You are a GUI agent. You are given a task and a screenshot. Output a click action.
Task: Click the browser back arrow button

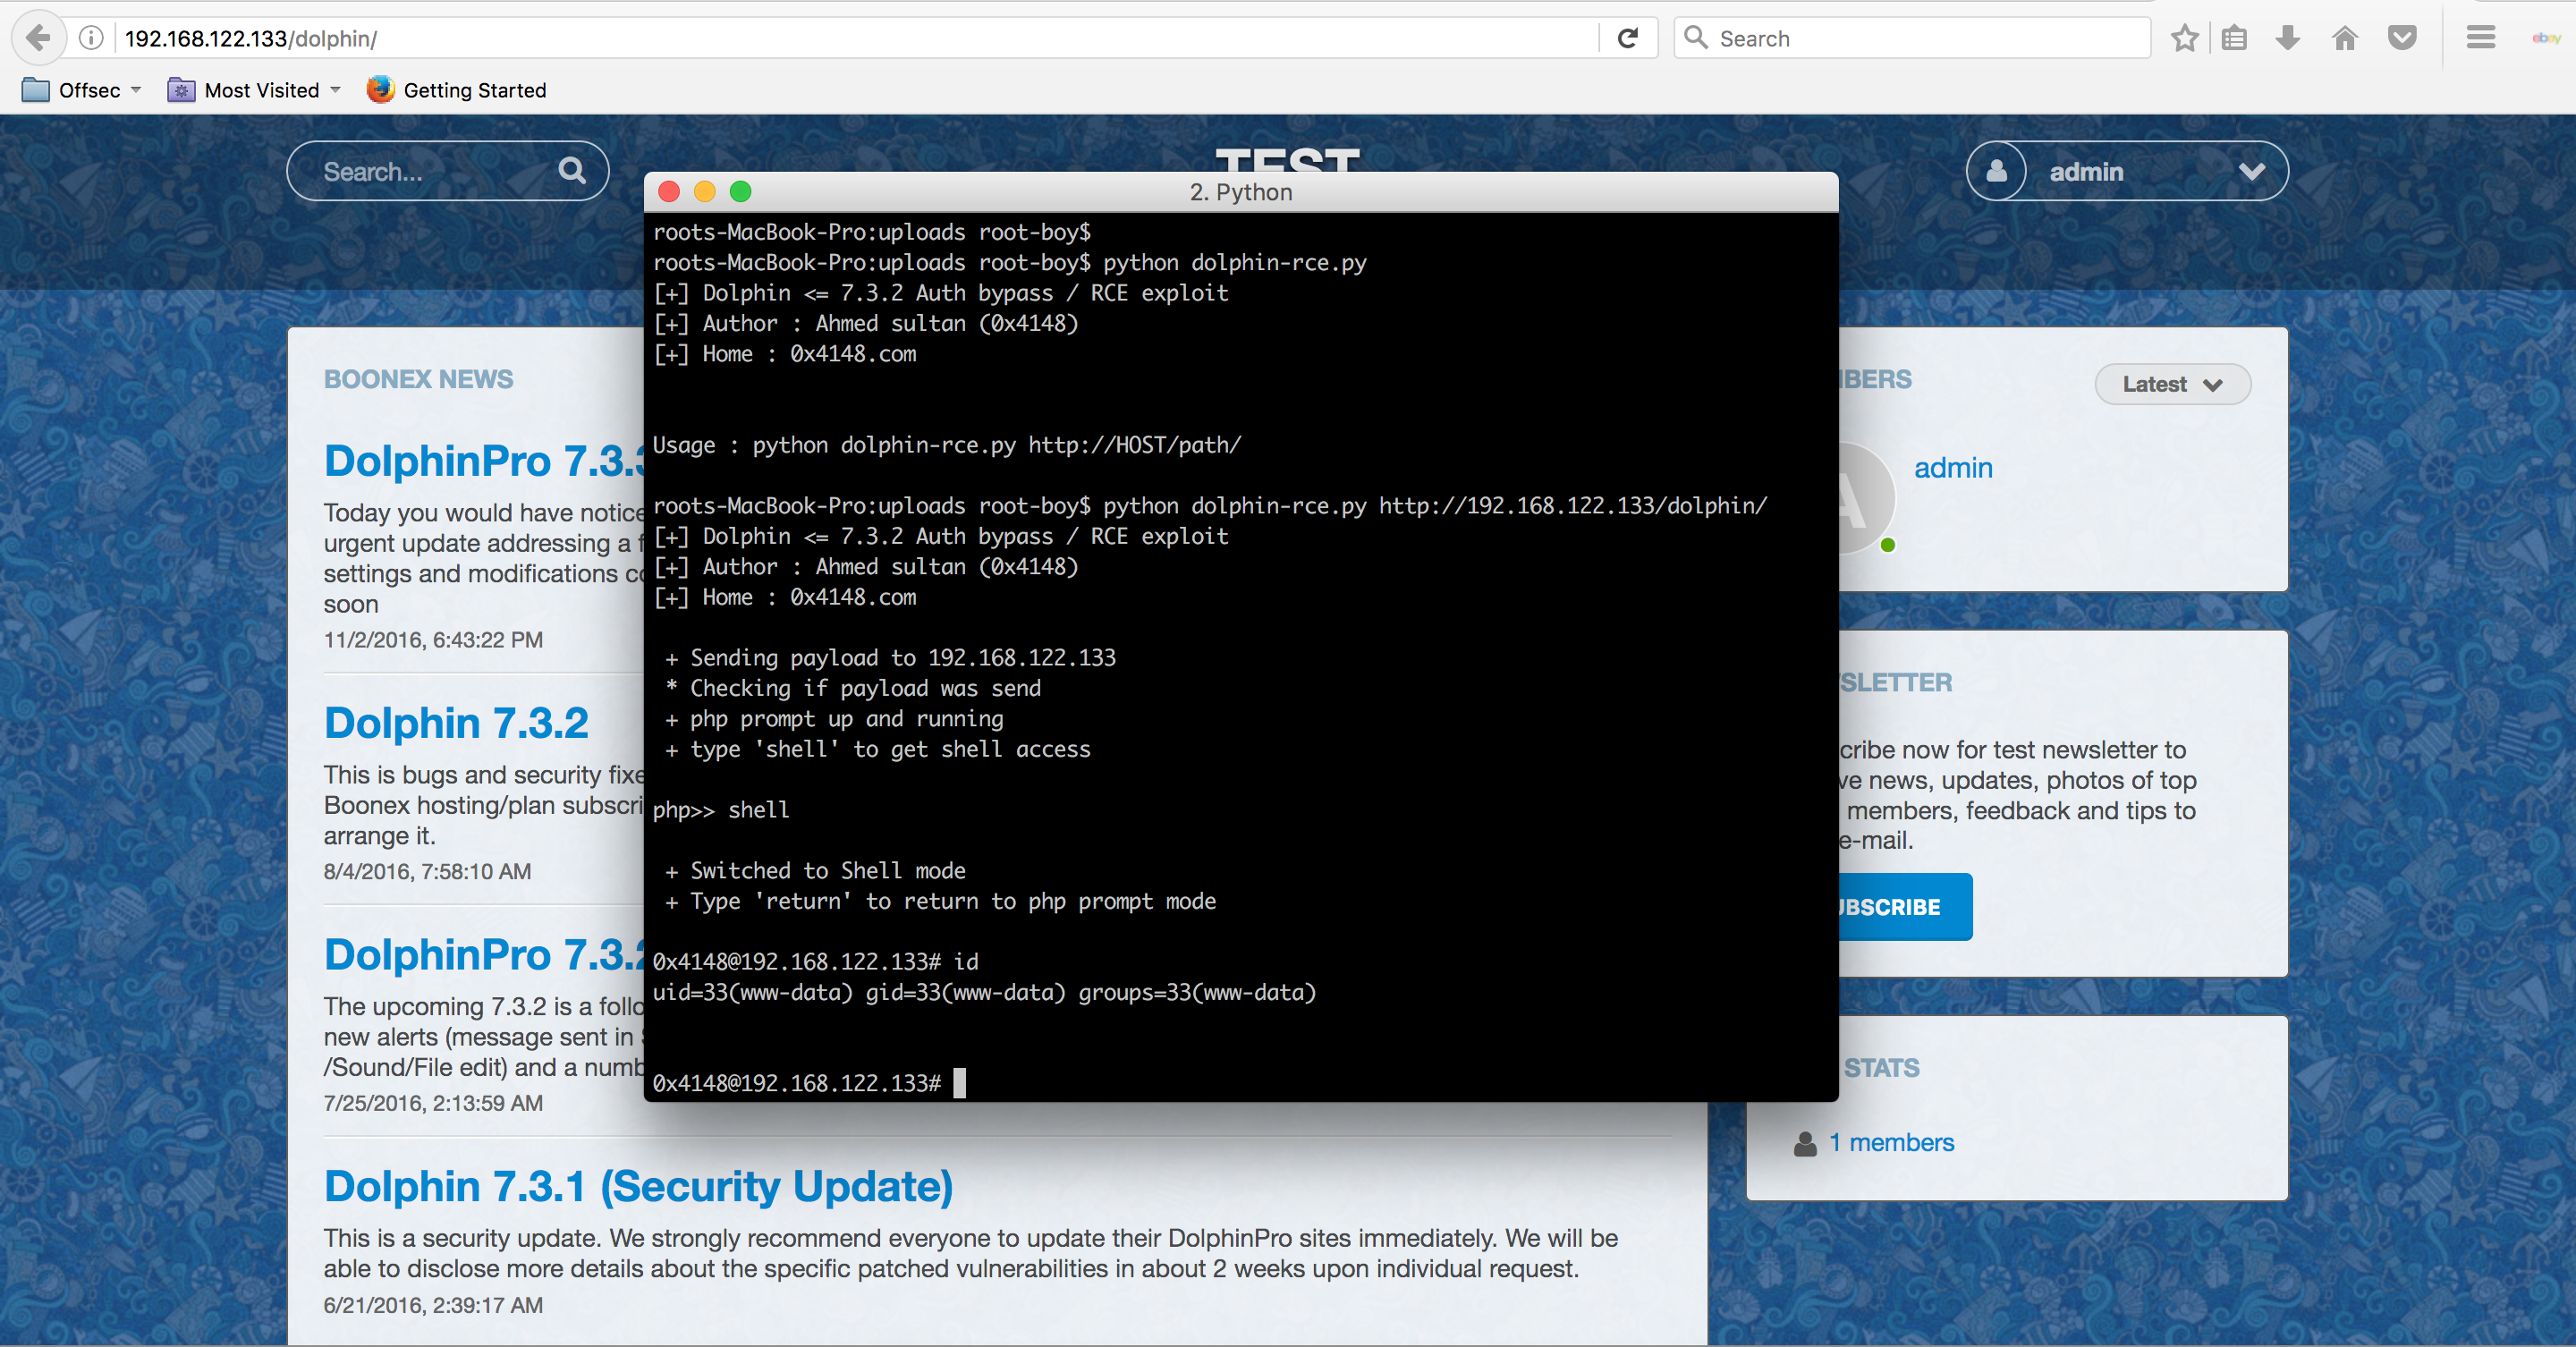[x=38, y=38]
